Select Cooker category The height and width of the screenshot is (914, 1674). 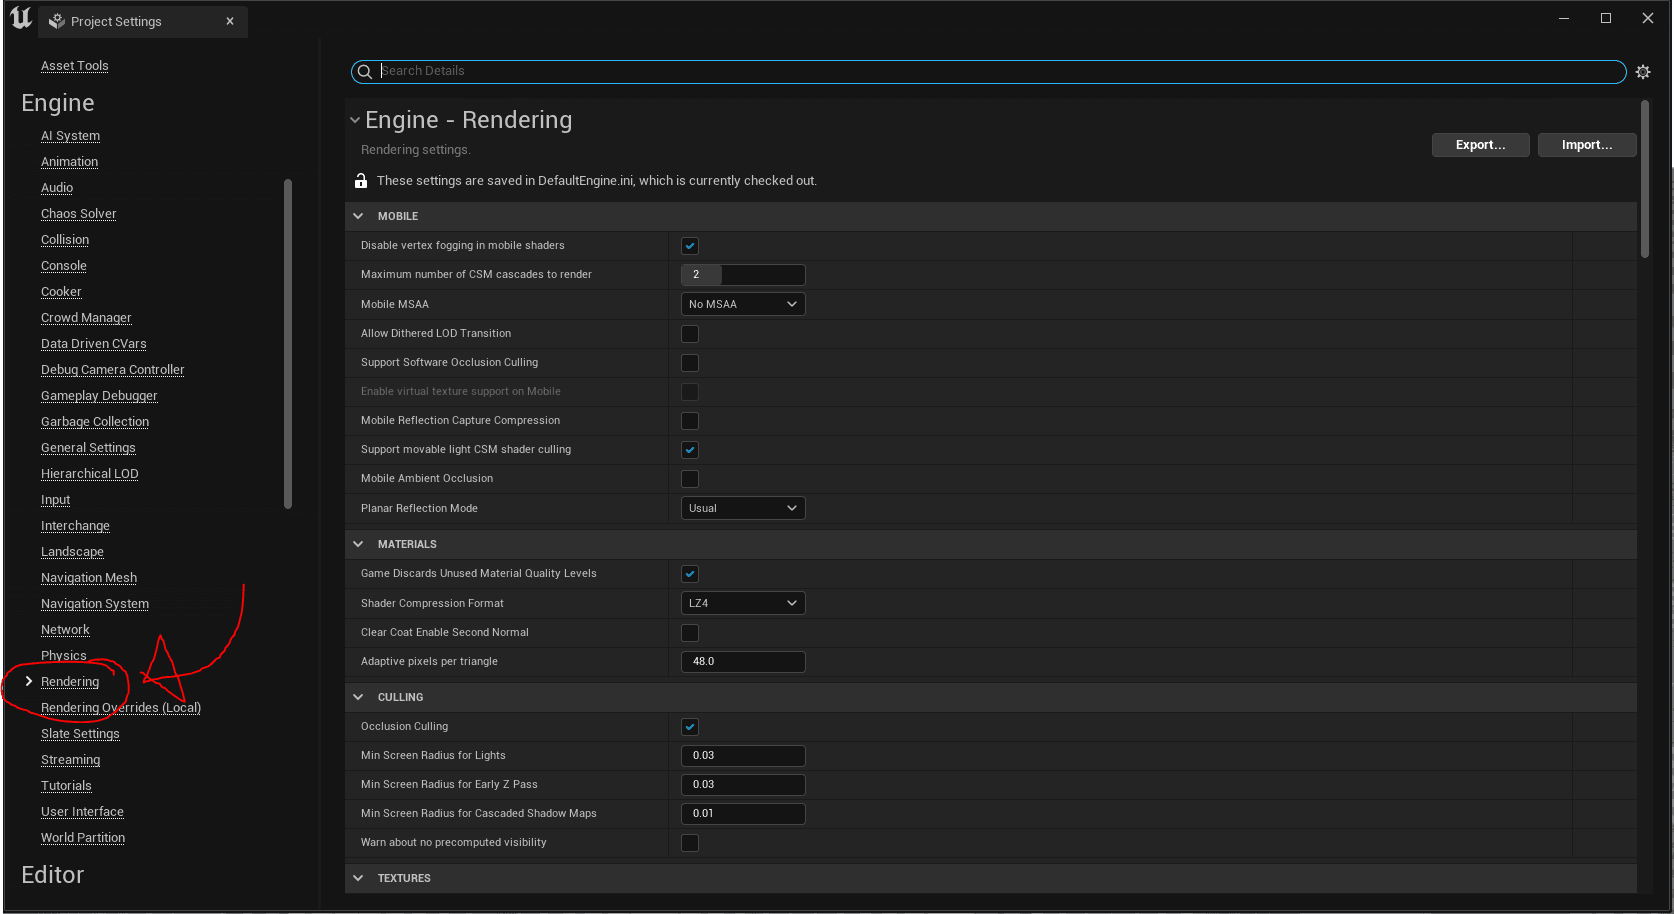pos(61,292)
